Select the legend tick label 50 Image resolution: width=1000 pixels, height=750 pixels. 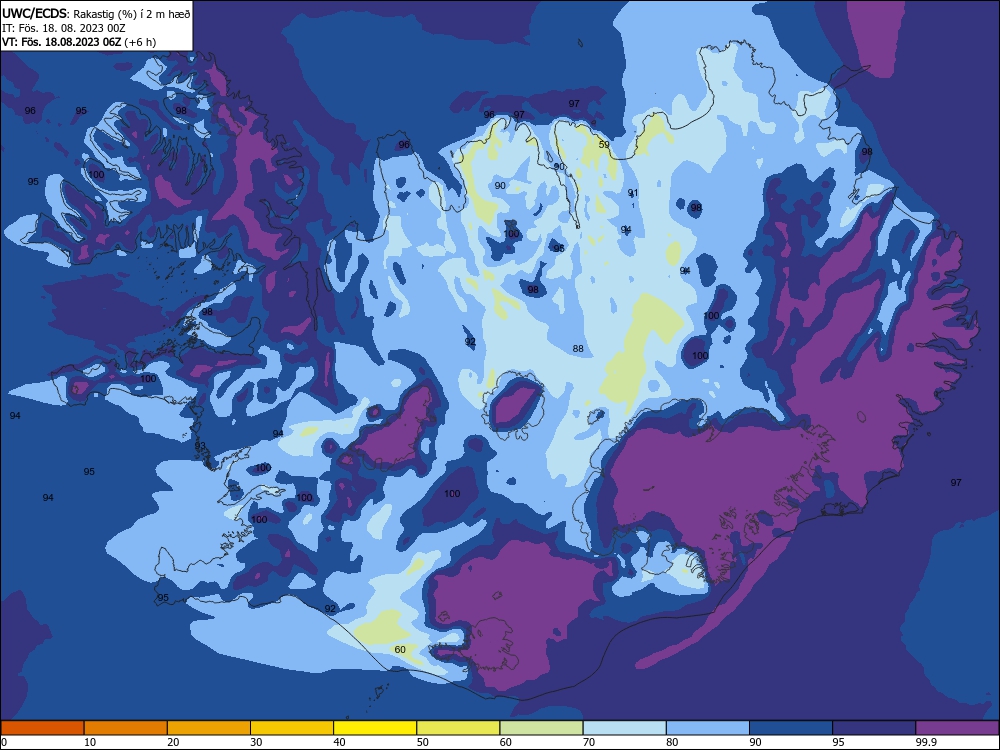pyautogui.click(x=423, y=742)
